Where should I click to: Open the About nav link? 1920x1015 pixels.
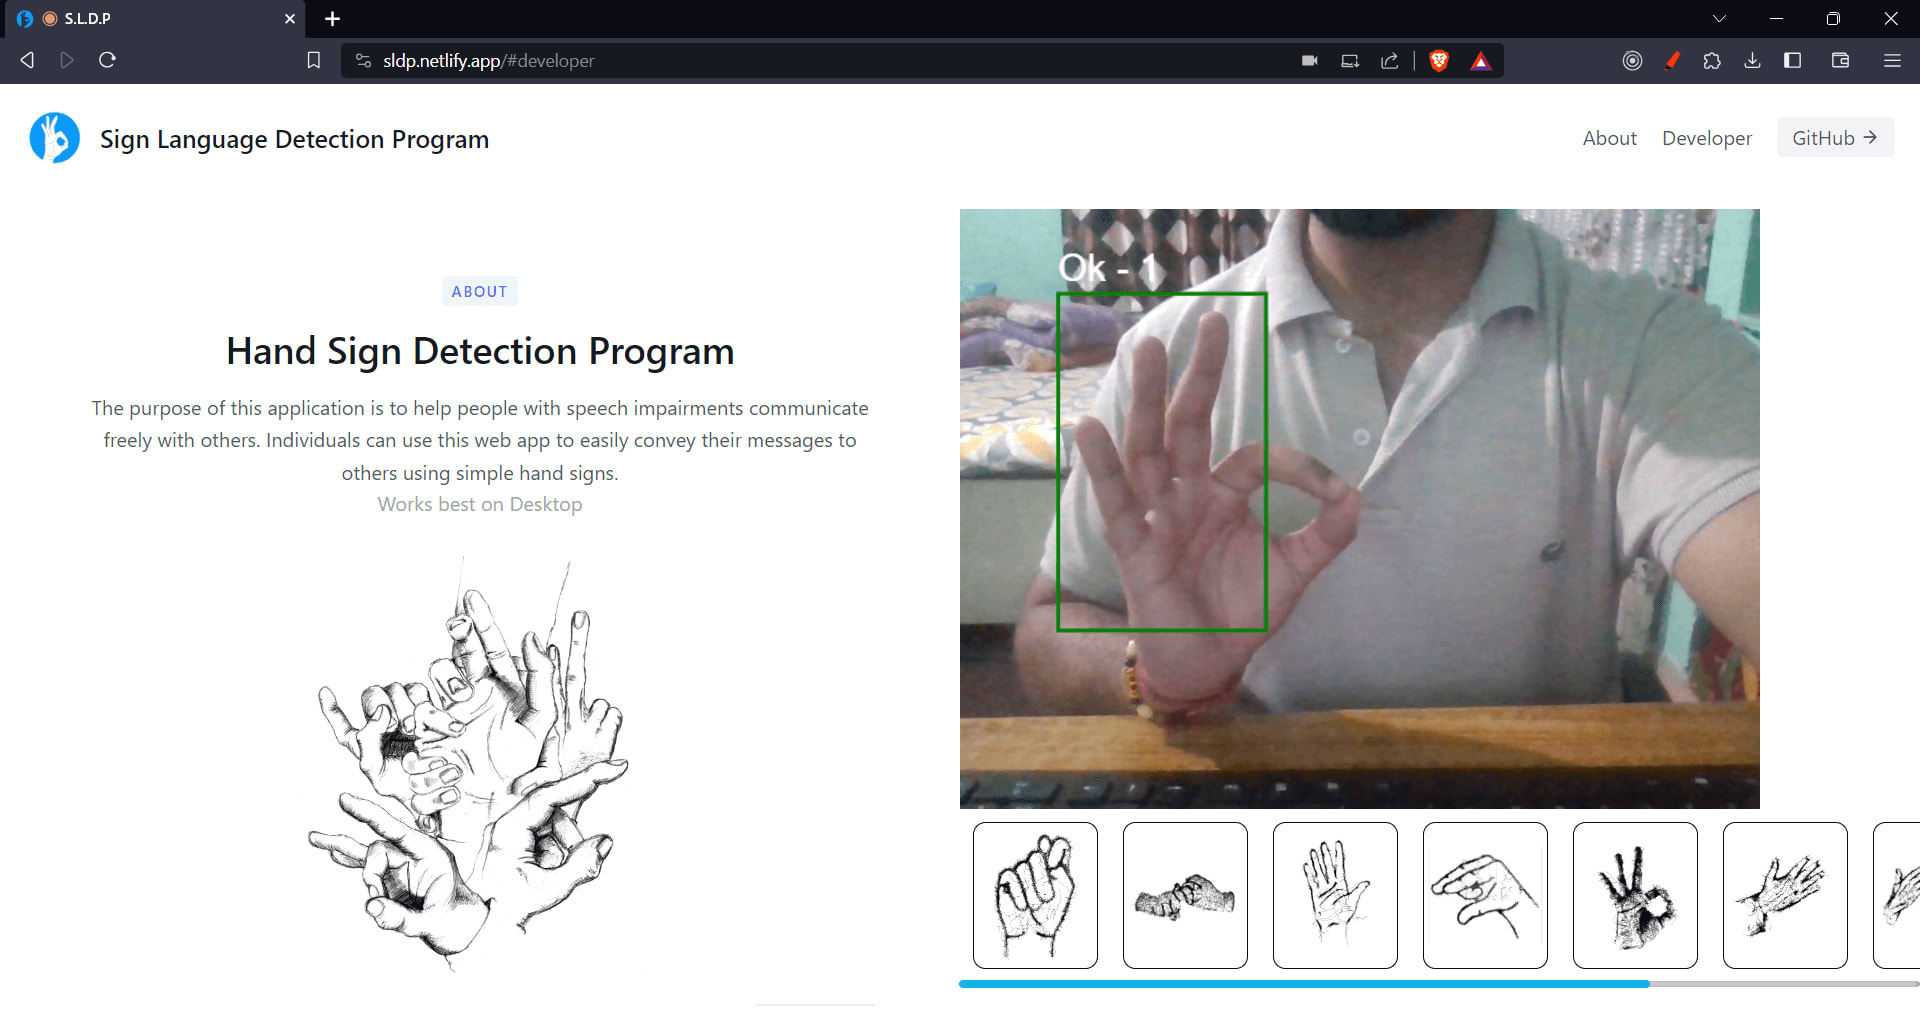click(1609, 138)
